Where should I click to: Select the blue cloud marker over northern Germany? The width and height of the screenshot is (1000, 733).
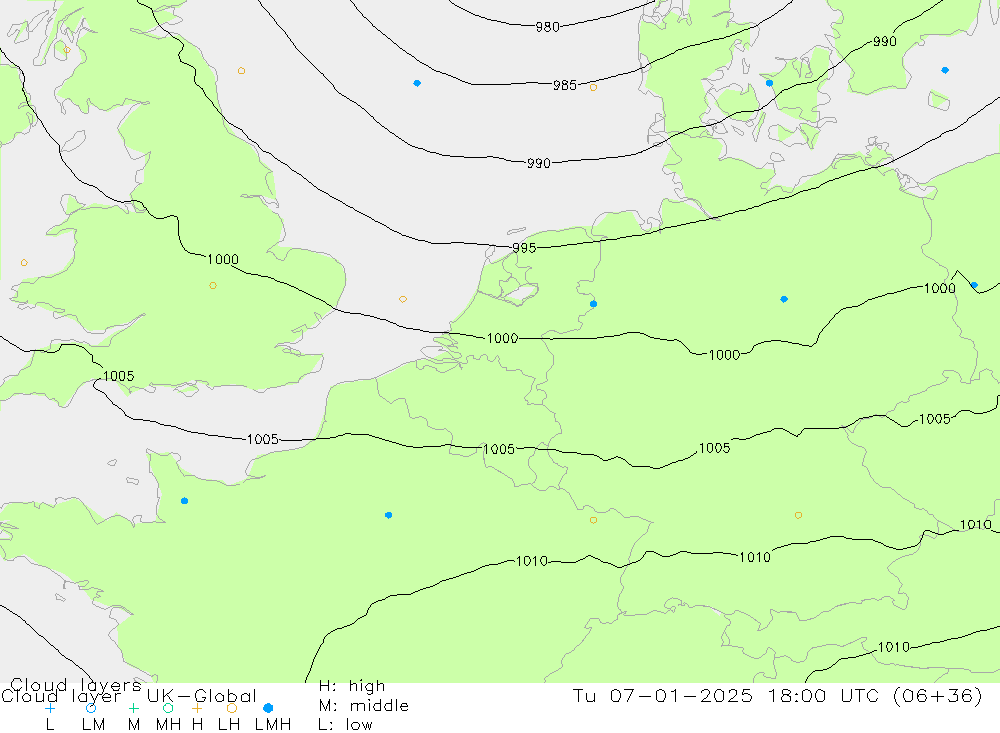coord(784,299)
